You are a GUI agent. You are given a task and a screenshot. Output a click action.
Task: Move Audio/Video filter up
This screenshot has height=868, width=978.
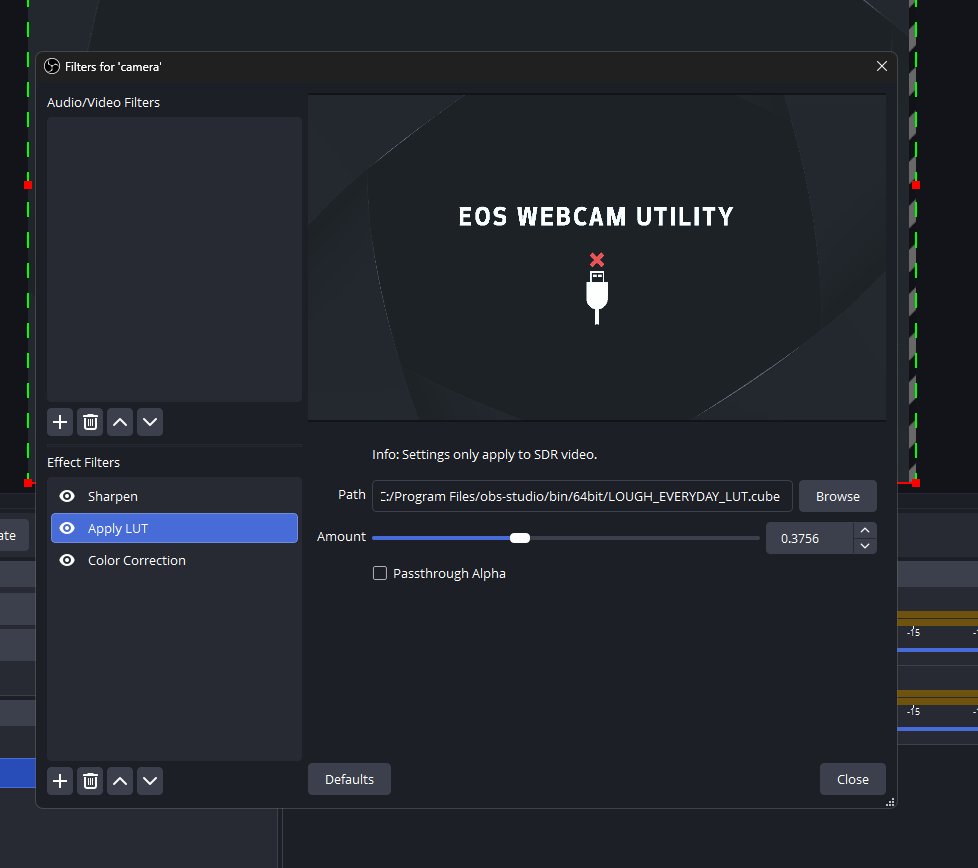coord(120,422)
